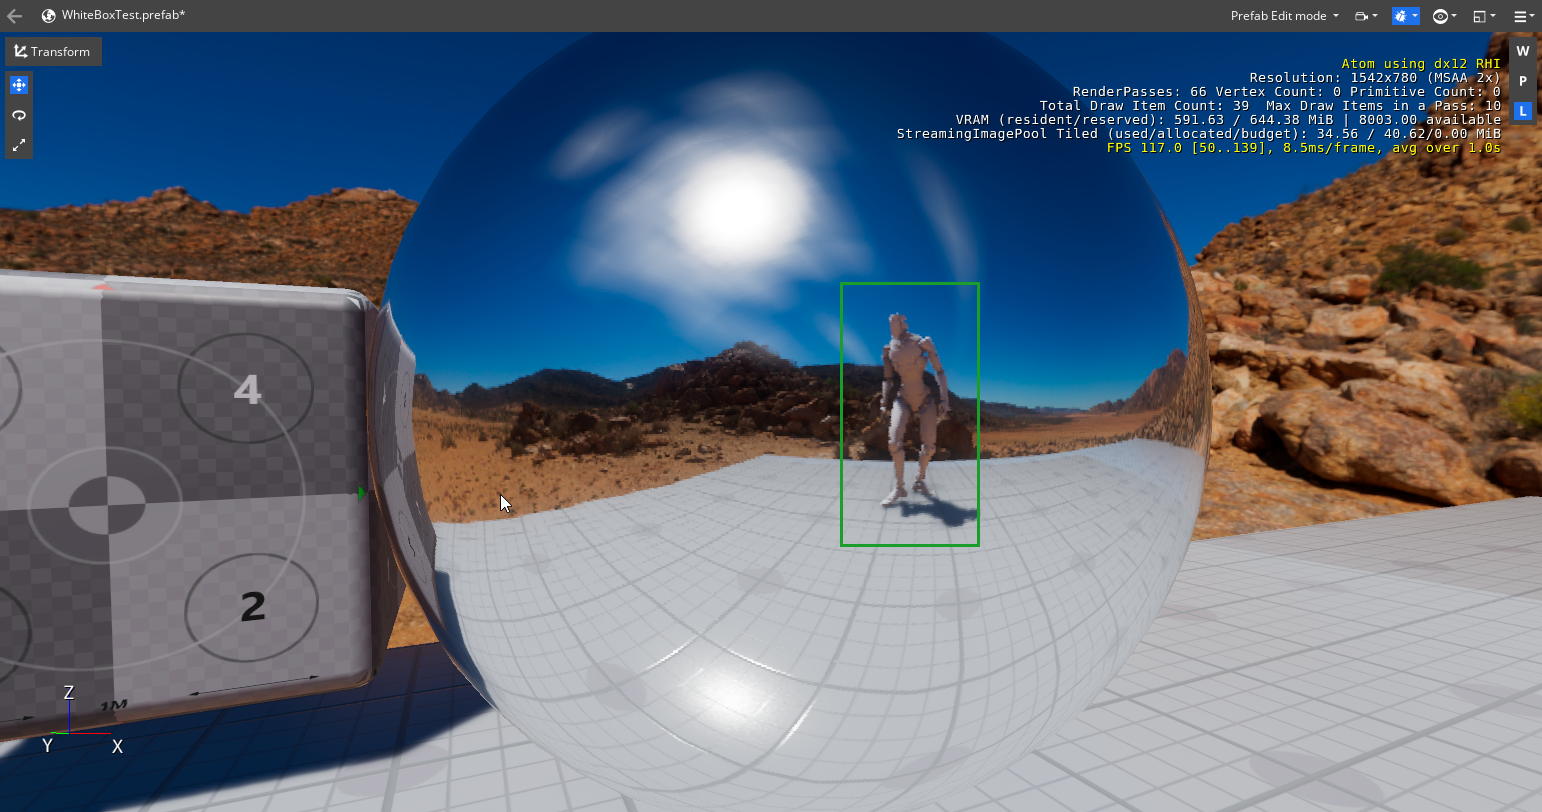Click the Z axis on the orientation gizmo
1542x812 pixels.
point(69,692)
